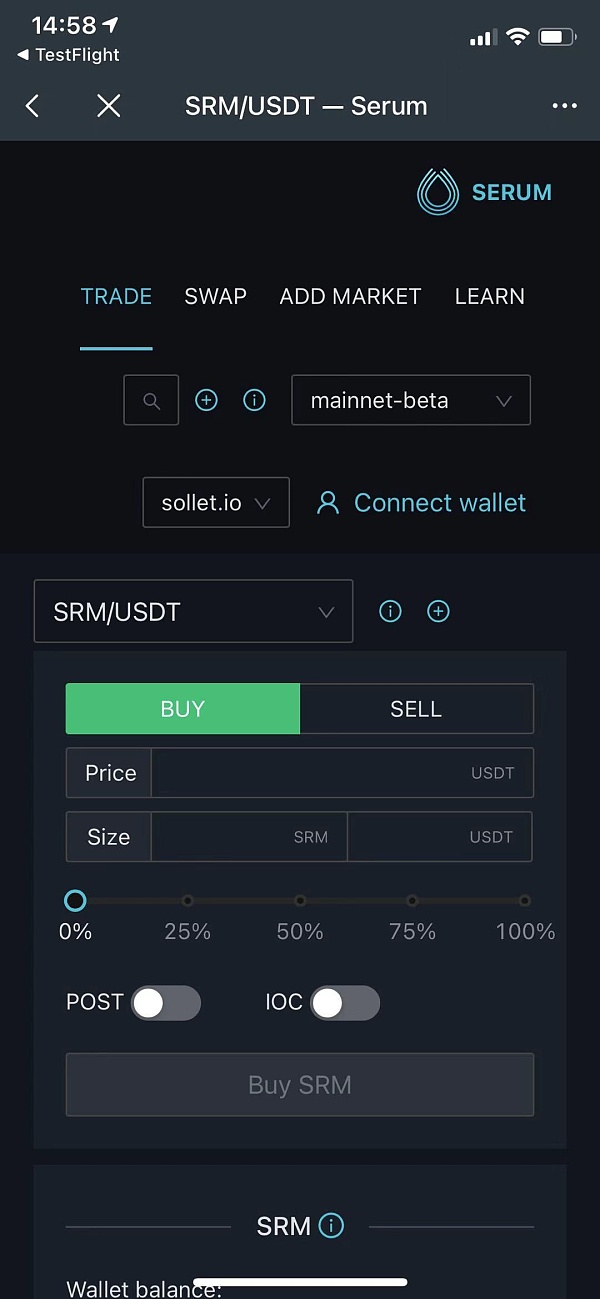Click info icon beside SRM/USDT selector
The image size is (600, 1299).
(390, 611)
